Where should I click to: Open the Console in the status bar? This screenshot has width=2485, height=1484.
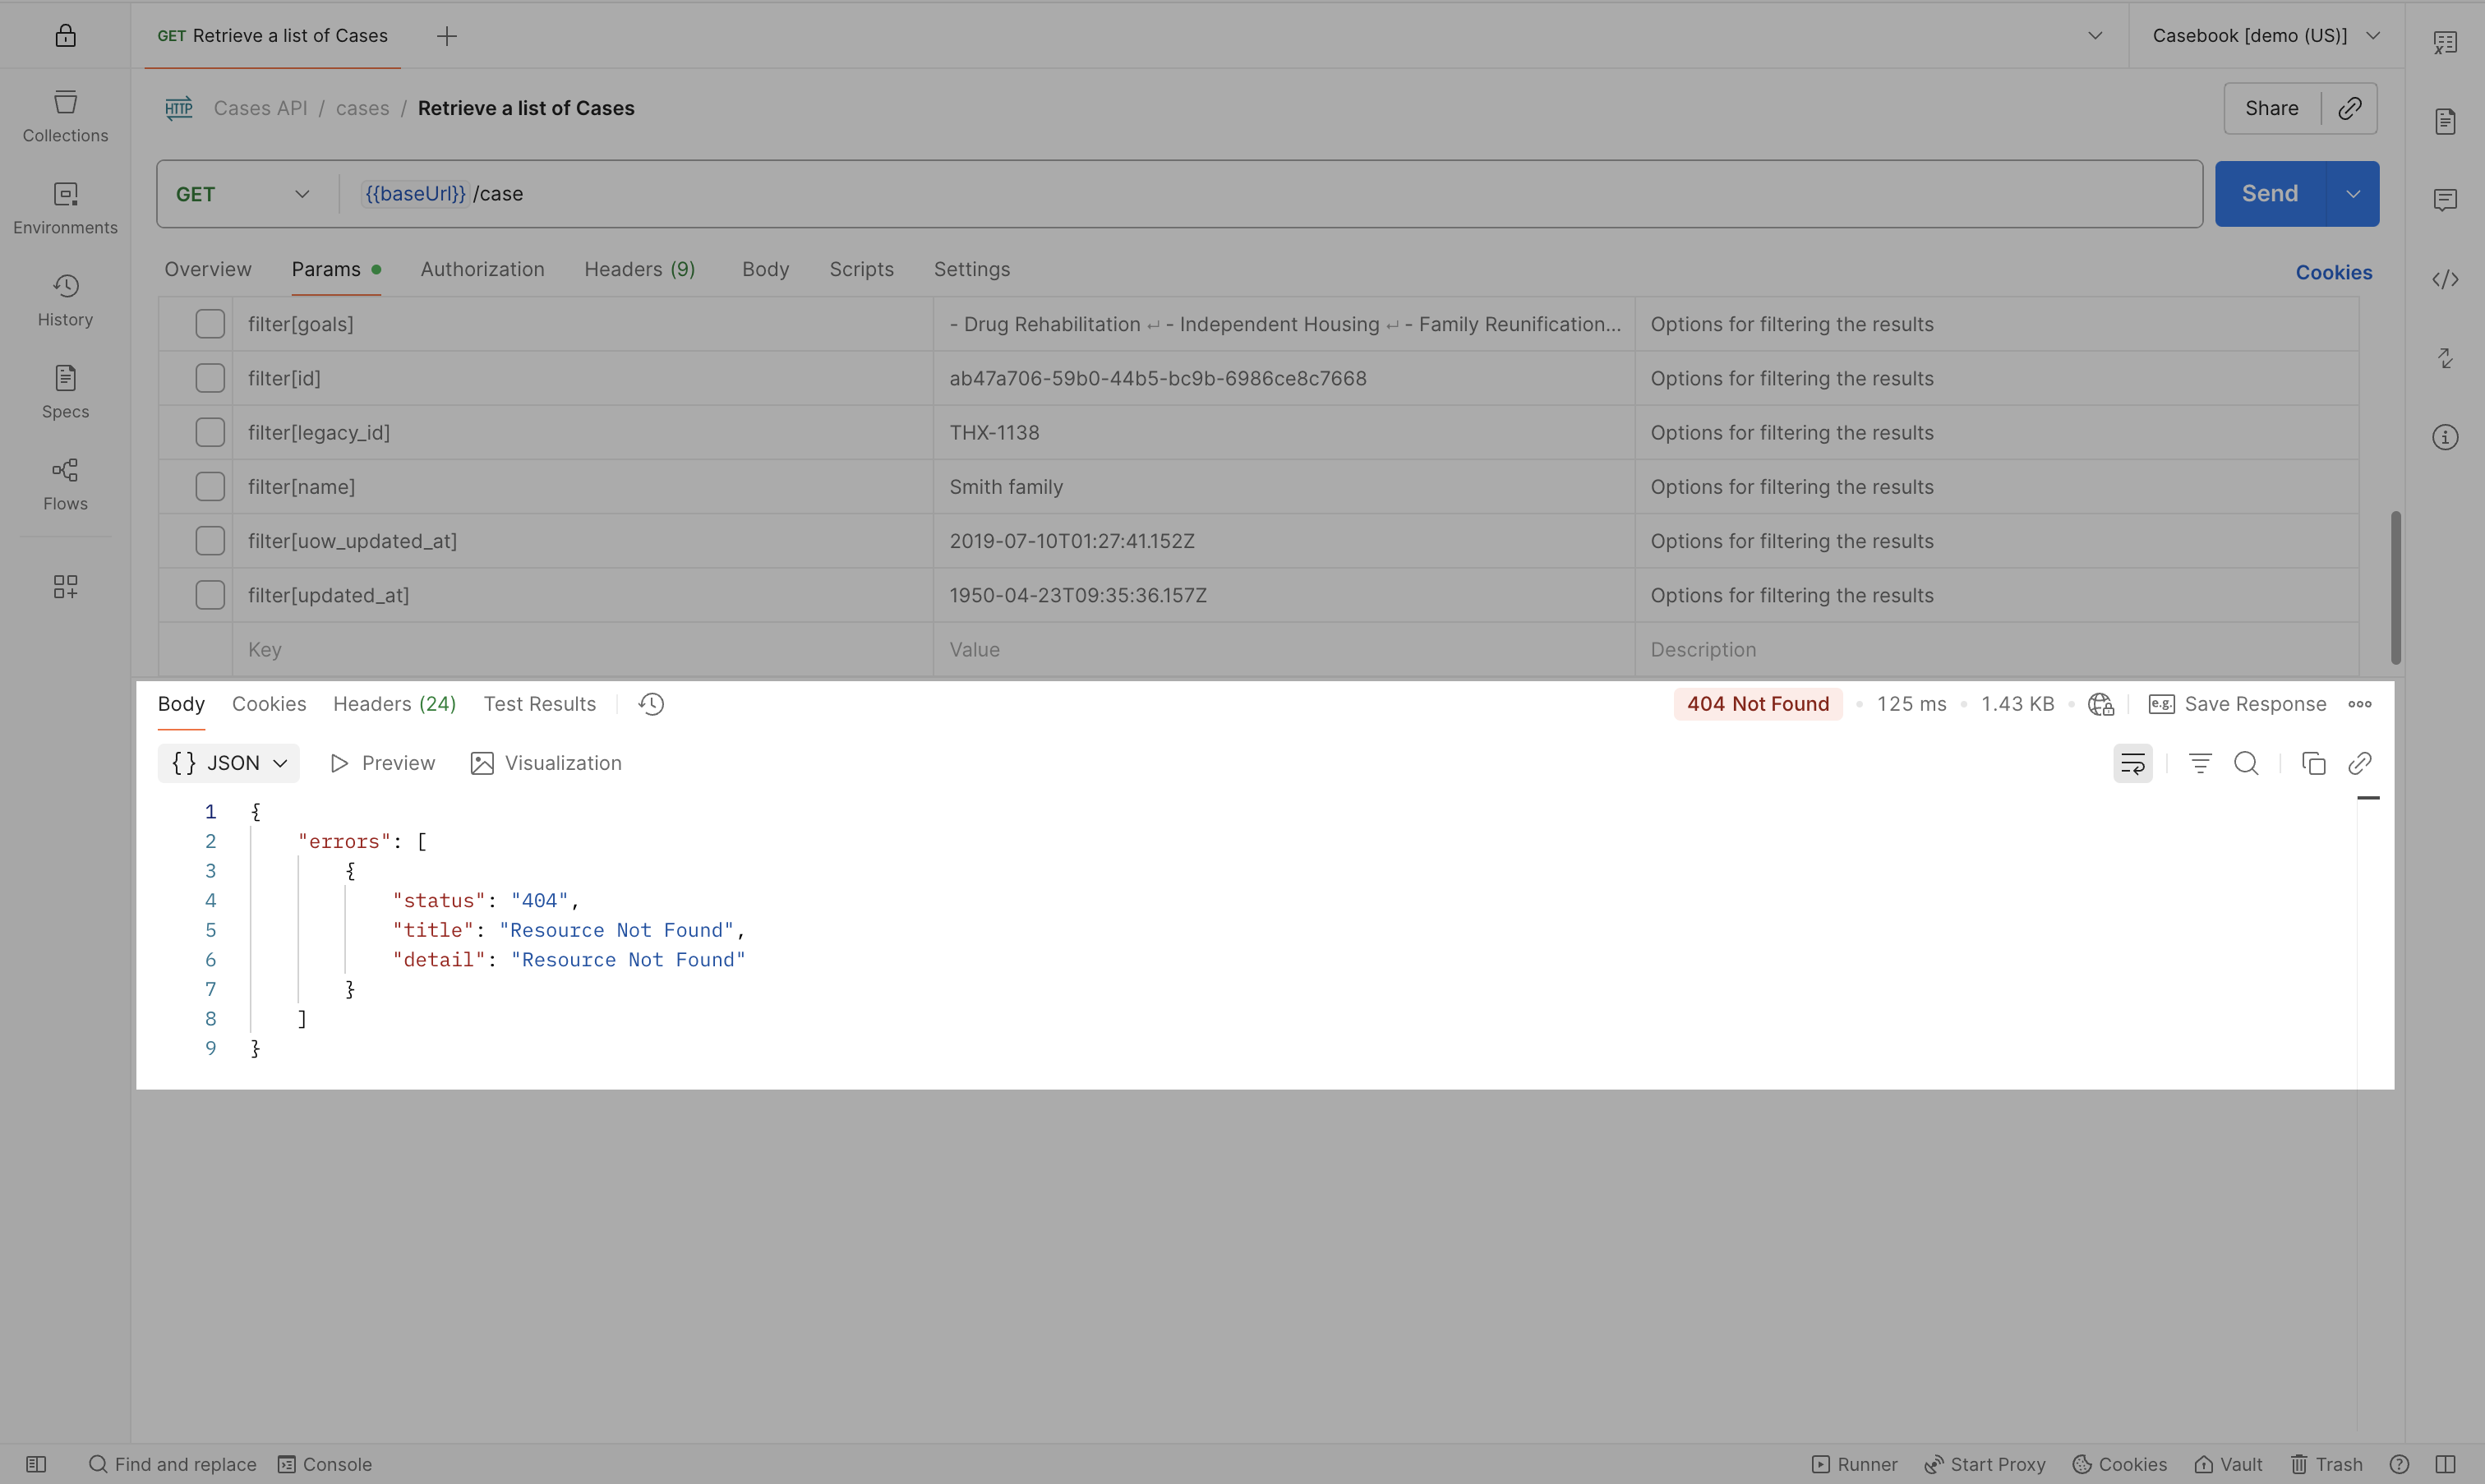pyautogui.click(x=325, y=1464)
